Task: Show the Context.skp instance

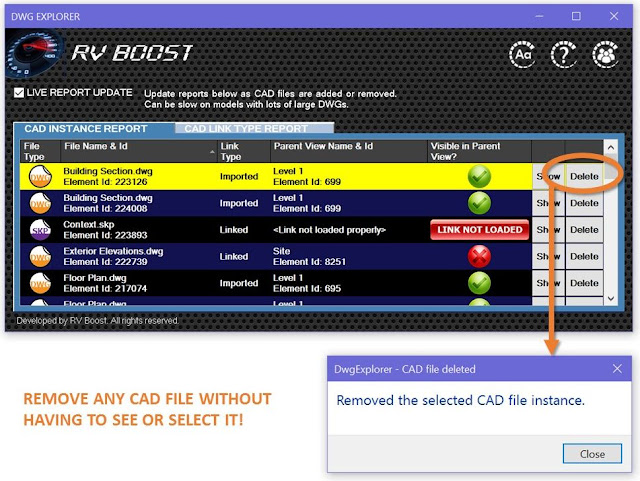Action: (x=548, y=230)
